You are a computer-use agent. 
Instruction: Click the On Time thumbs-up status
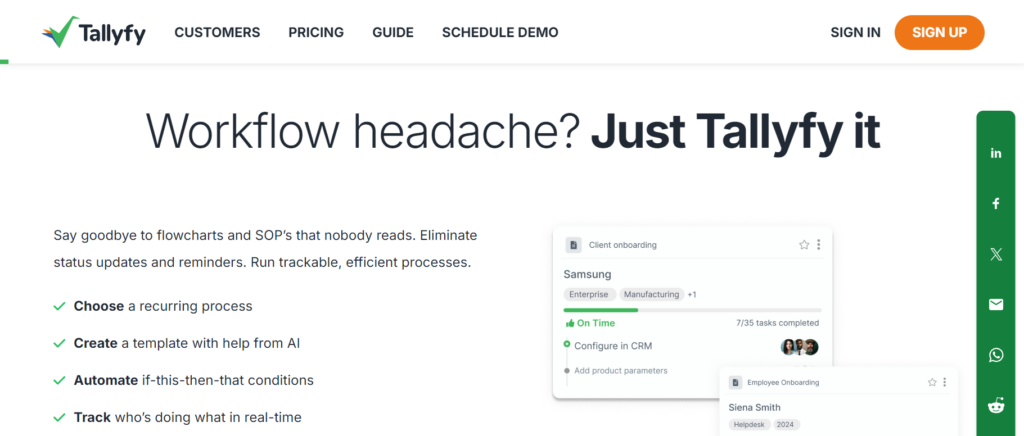click(590, 323)
